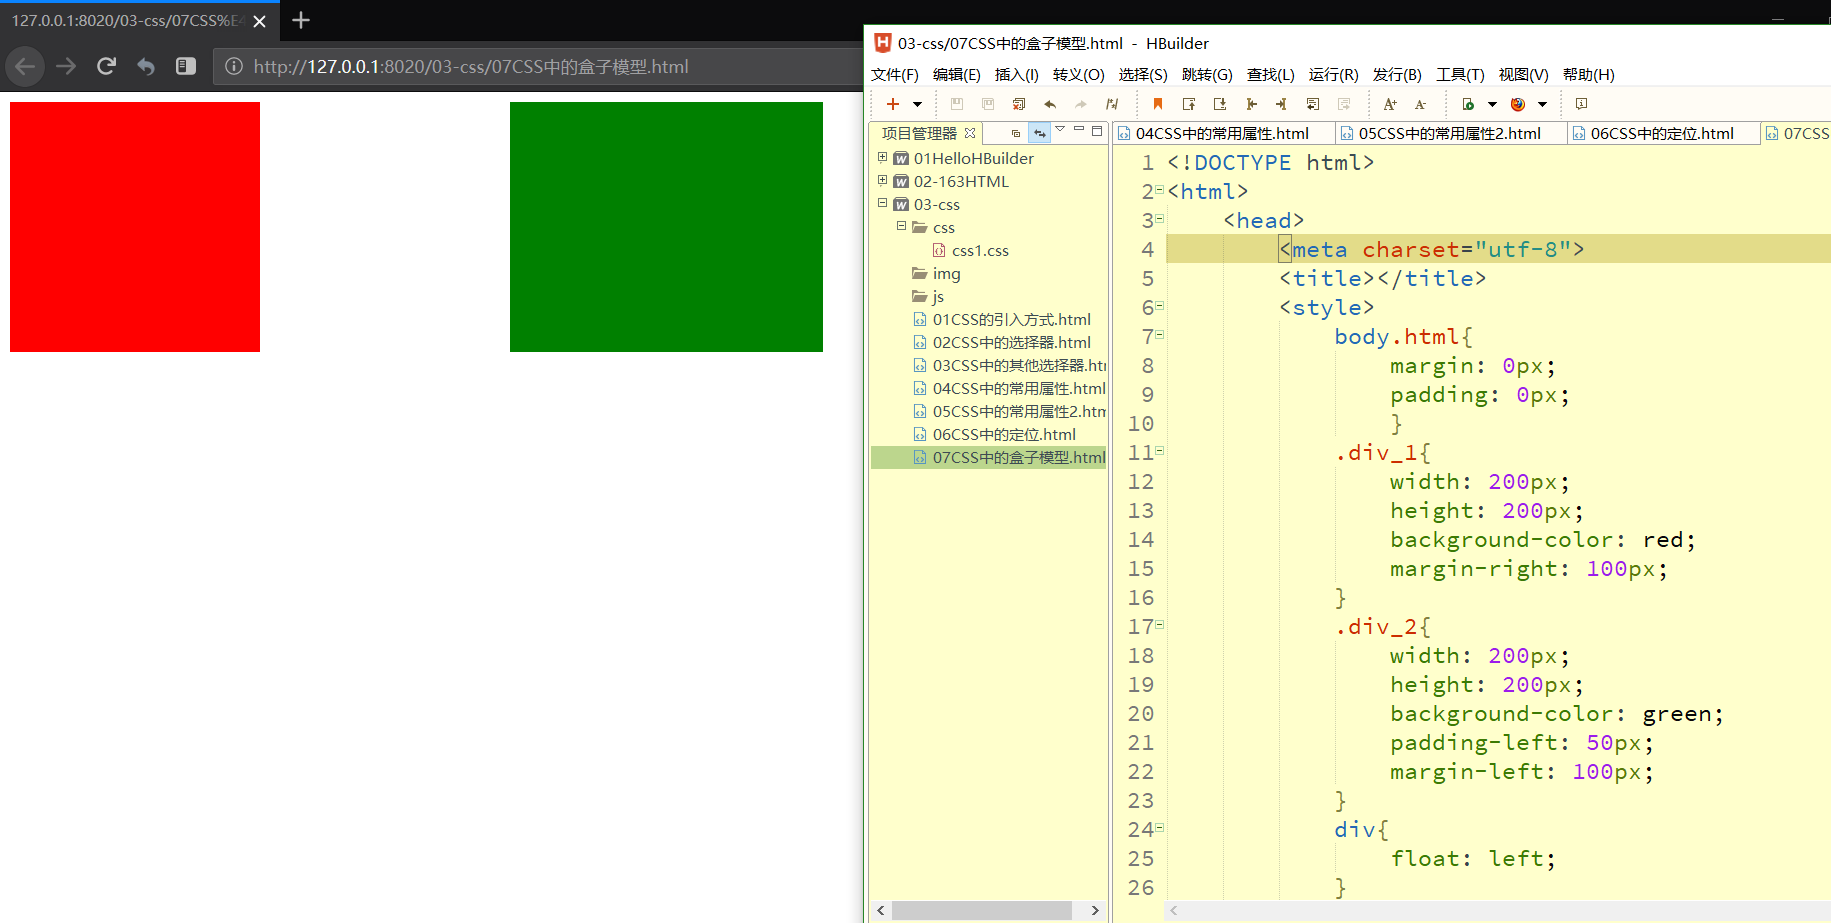This screenshot has width=1831, height=923.
Task: Open the 工具(T) menu
Action: tap(1461, 75)
